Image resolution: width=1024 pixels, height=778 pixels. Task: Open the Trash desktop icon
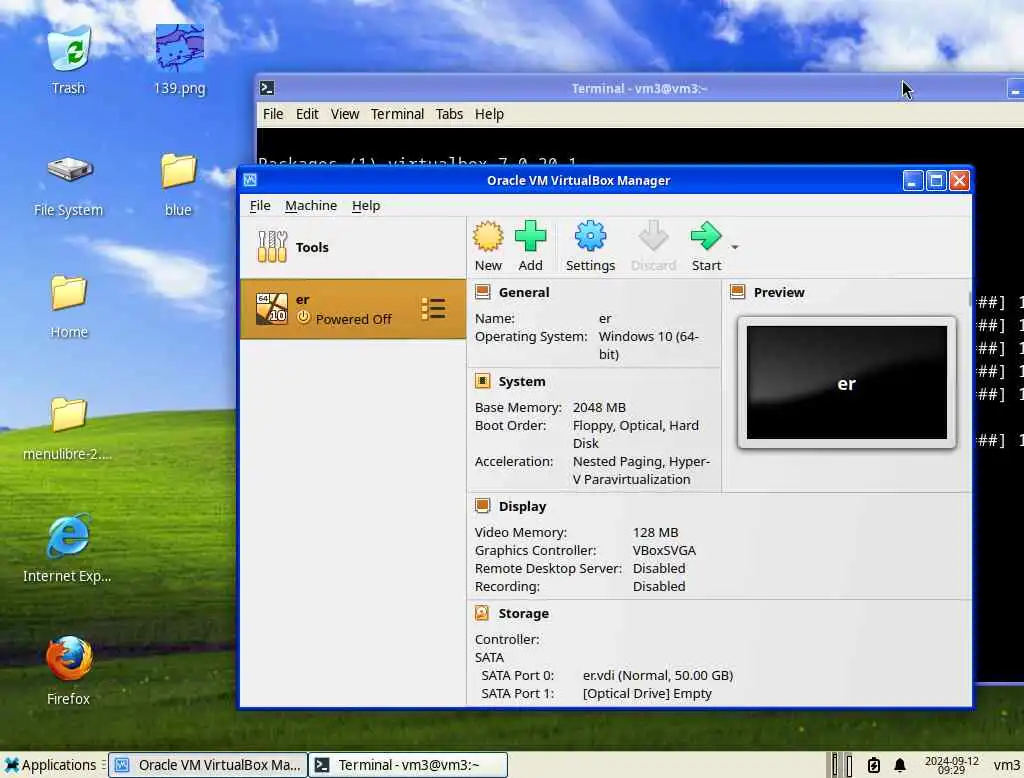point(69,60)
